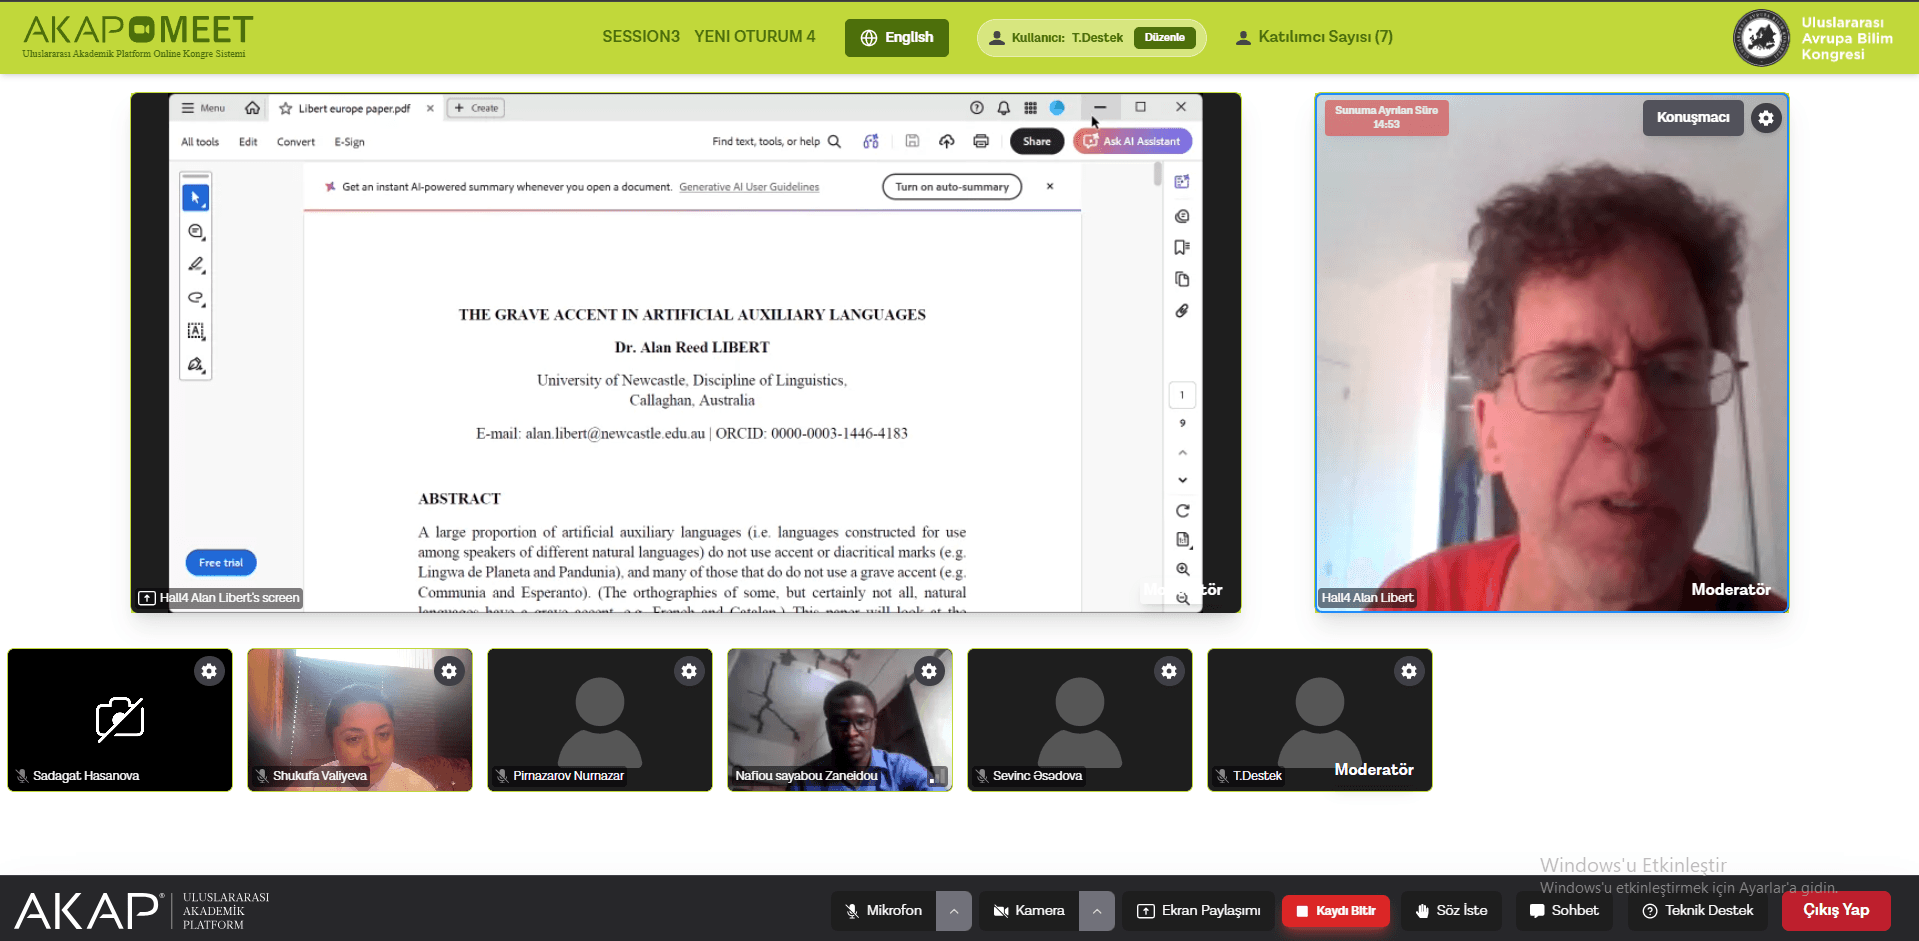
Task: Turn on auto-summary in Acrobat
Action: click(x=952, y=187)
